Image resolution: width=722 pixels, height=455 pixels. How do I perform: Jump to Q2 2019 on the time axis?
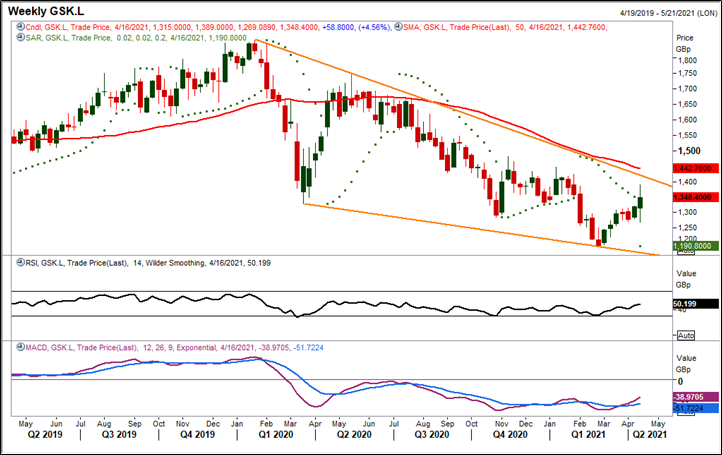[45, 434]
